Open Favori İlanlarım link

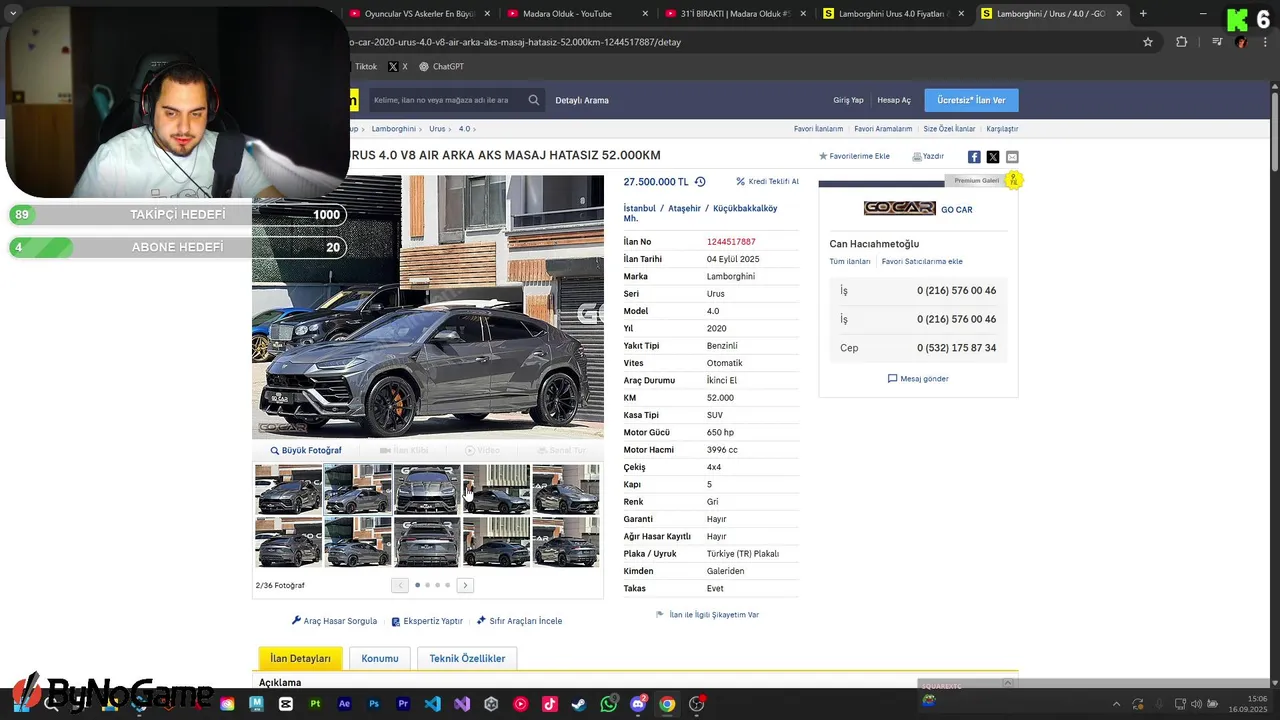(x=818, y=129)
